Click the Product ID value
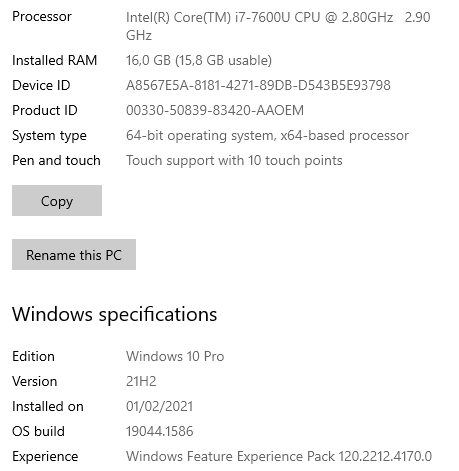This screenshot has height=471, width=459. pos(215,110)
